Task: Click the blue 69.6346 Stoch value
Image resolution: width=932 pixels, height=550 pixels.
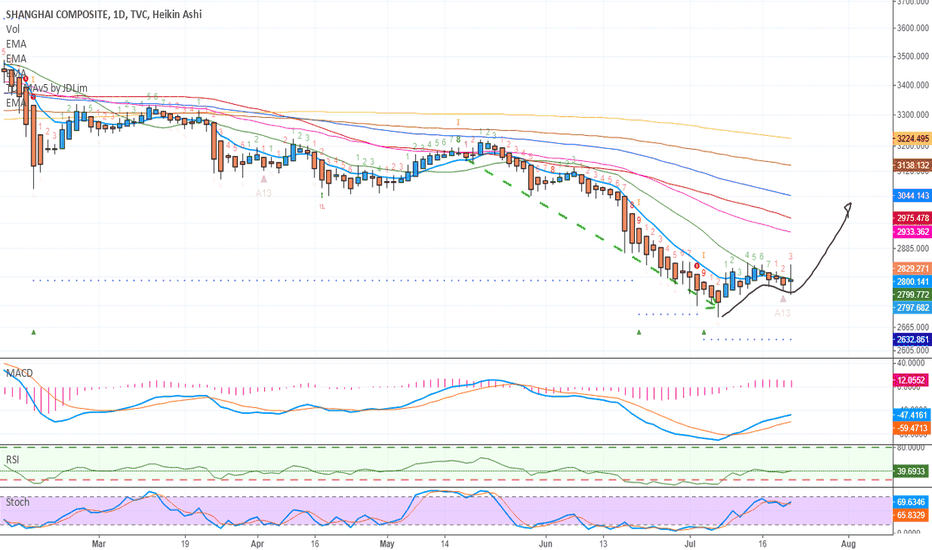Action: click(911, 502)
